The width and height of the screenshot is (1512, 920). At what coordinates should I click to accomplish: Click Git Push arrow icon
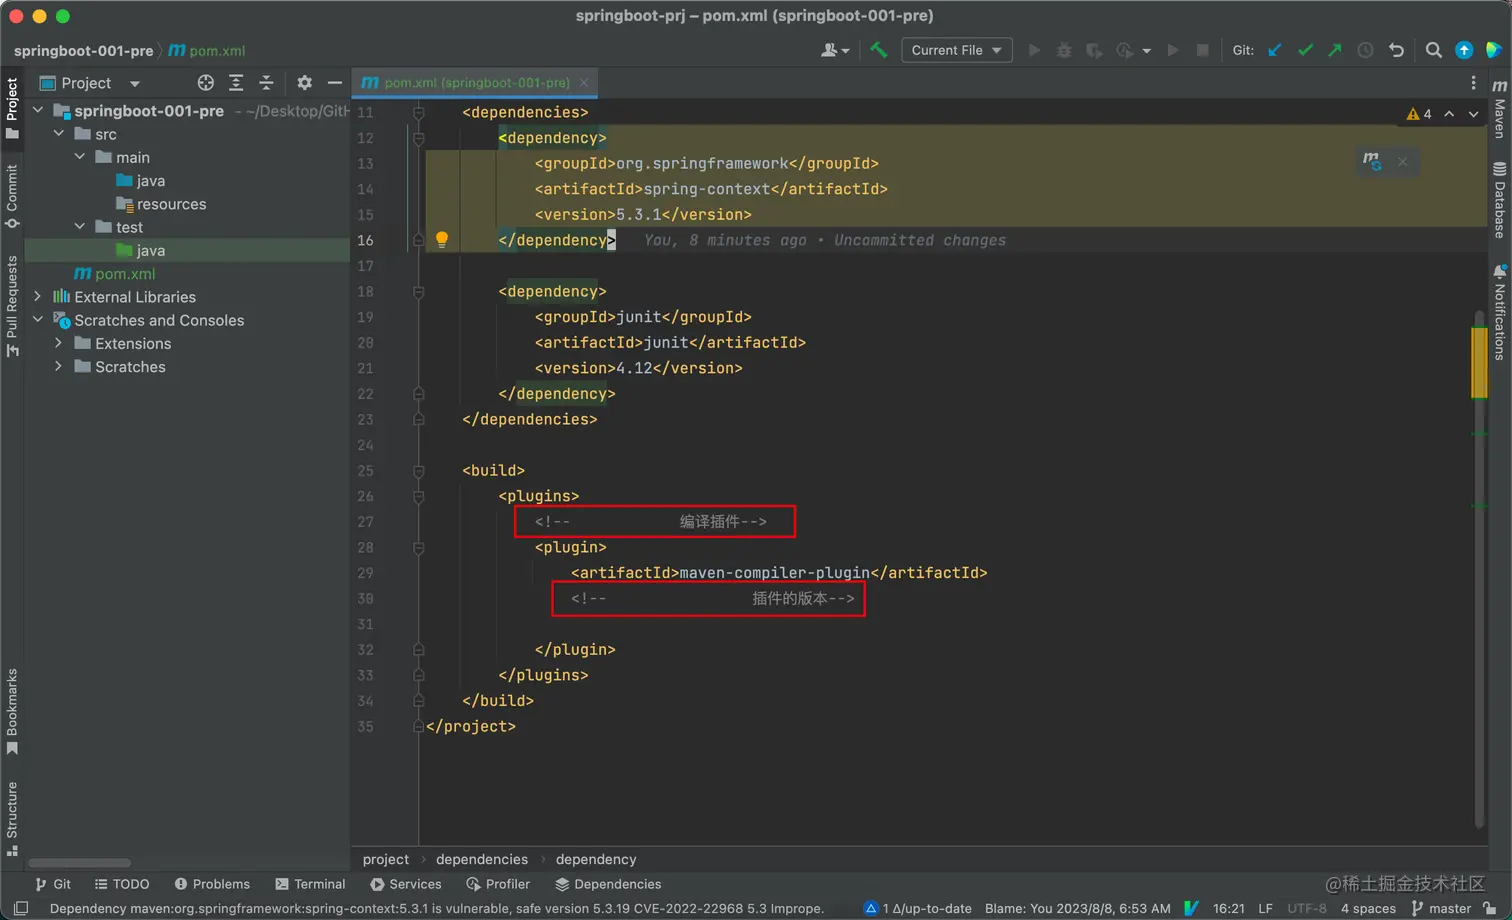coord(1335,50)
